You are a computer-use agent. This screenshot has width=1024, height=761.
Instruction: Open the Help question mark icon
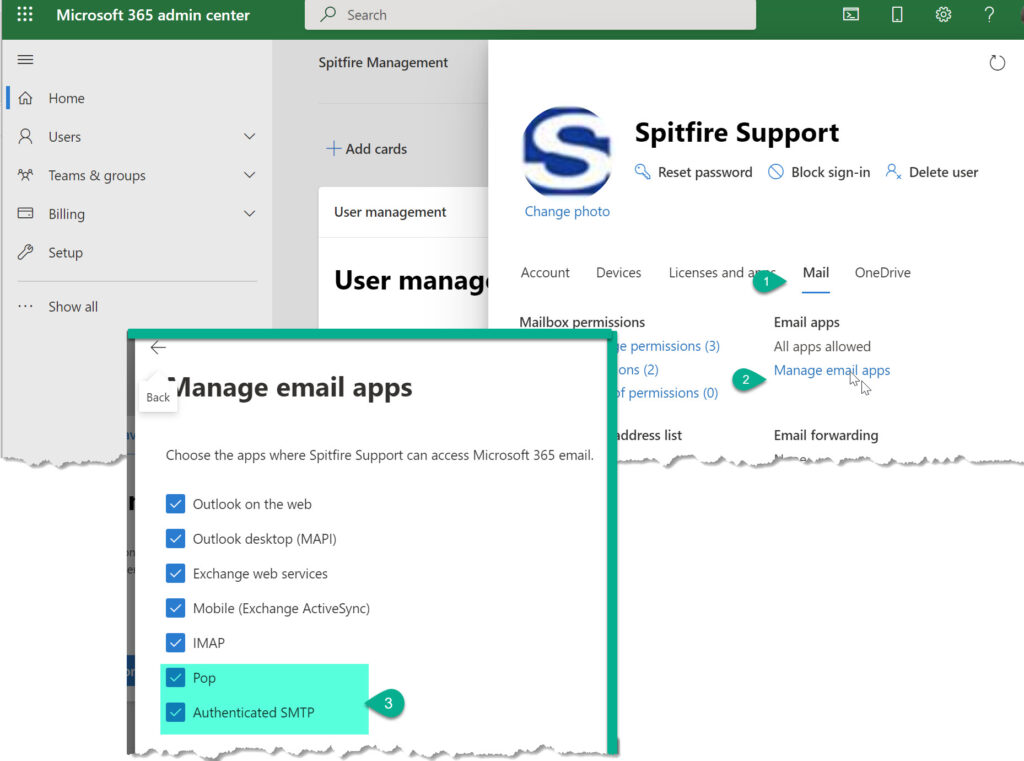click(989, 14)
